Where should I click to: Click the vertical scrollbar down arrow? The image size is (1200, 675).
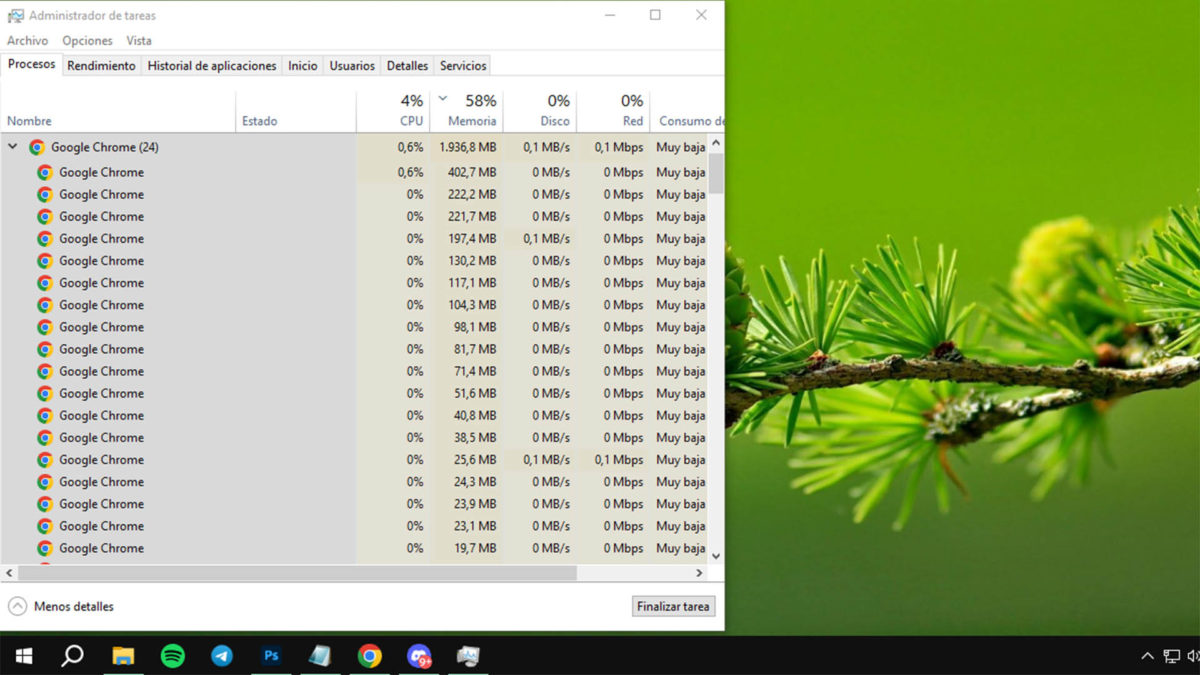(x=716, y=555)
